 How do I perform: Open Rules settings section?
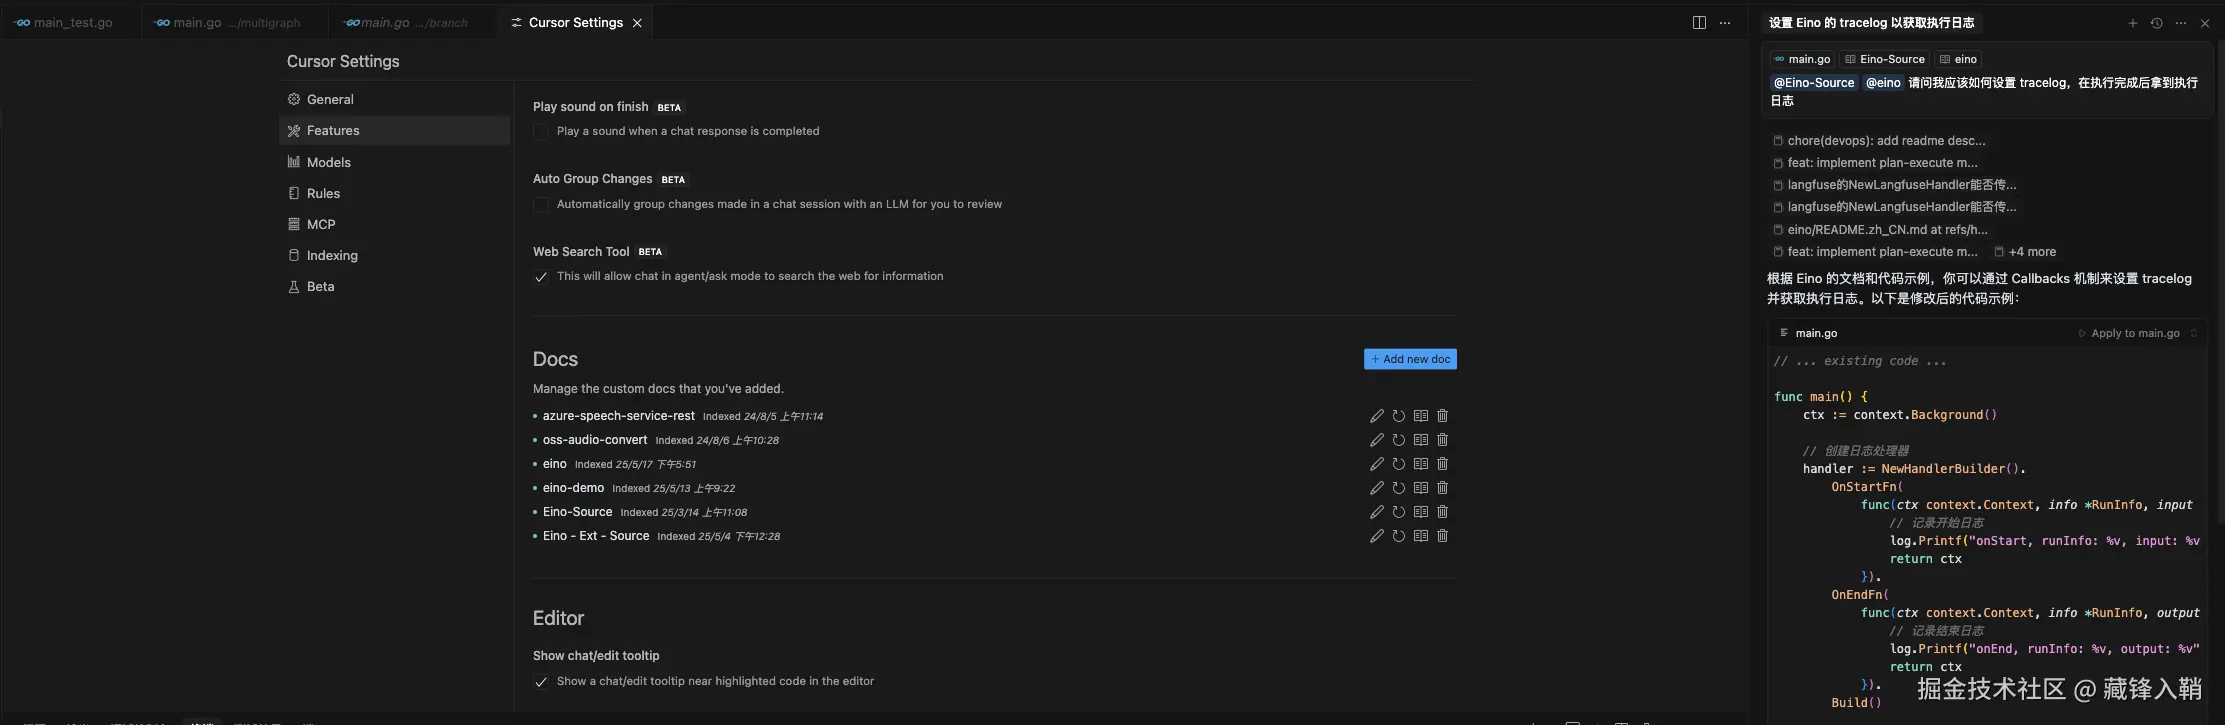coord(394,193)
